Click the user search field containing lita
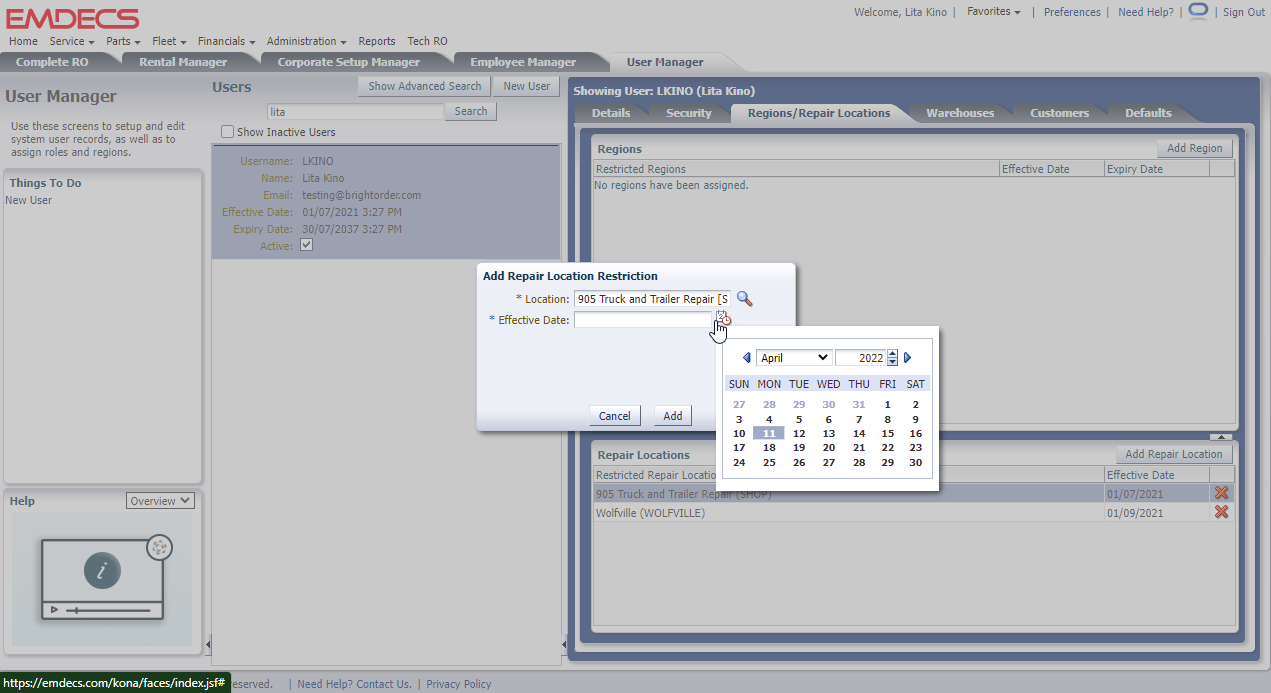 coord(355,112)
